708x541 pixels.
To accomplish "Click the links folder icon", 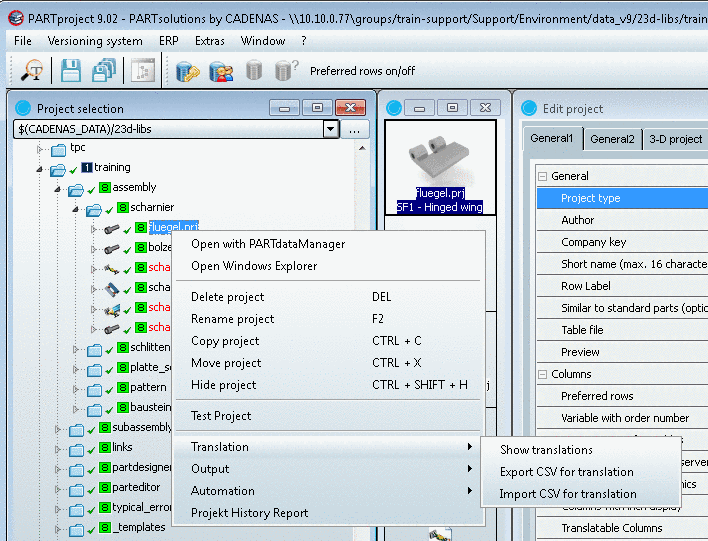I will pos(76,449).
